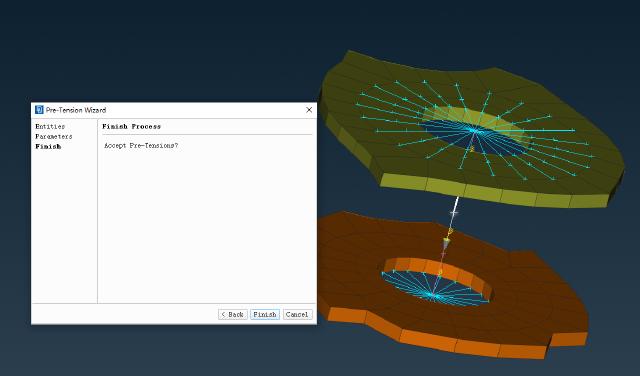
Task: Select the bold Finish step in sidebar
Action: [48, 147]
